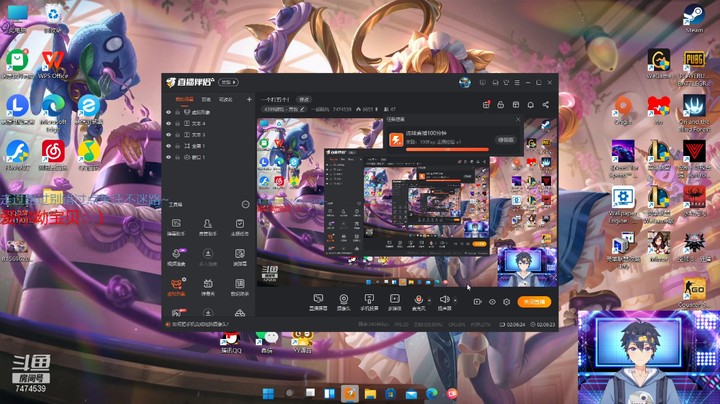
Task: Collapse the 工具箱 panel with minus button
Action: (246, 204)
